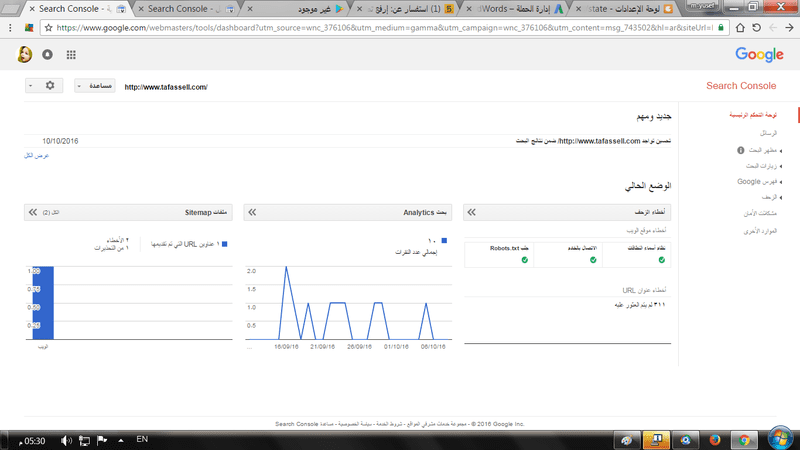Select لوحة التحكم الرئيسية in the sidebar
Viewport: 800px width, 450px height.
tap(753, 115)
